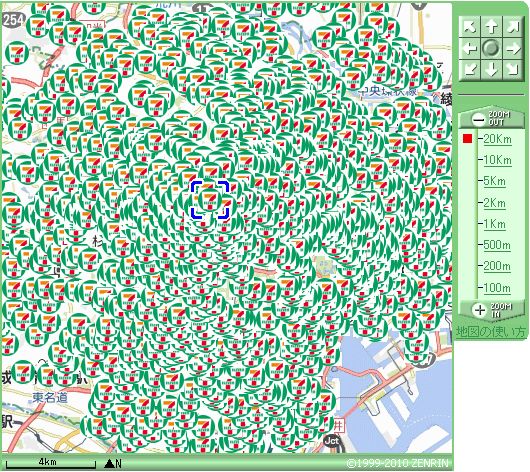Pan map southwest with diagonal arrow

pos(469,70)
